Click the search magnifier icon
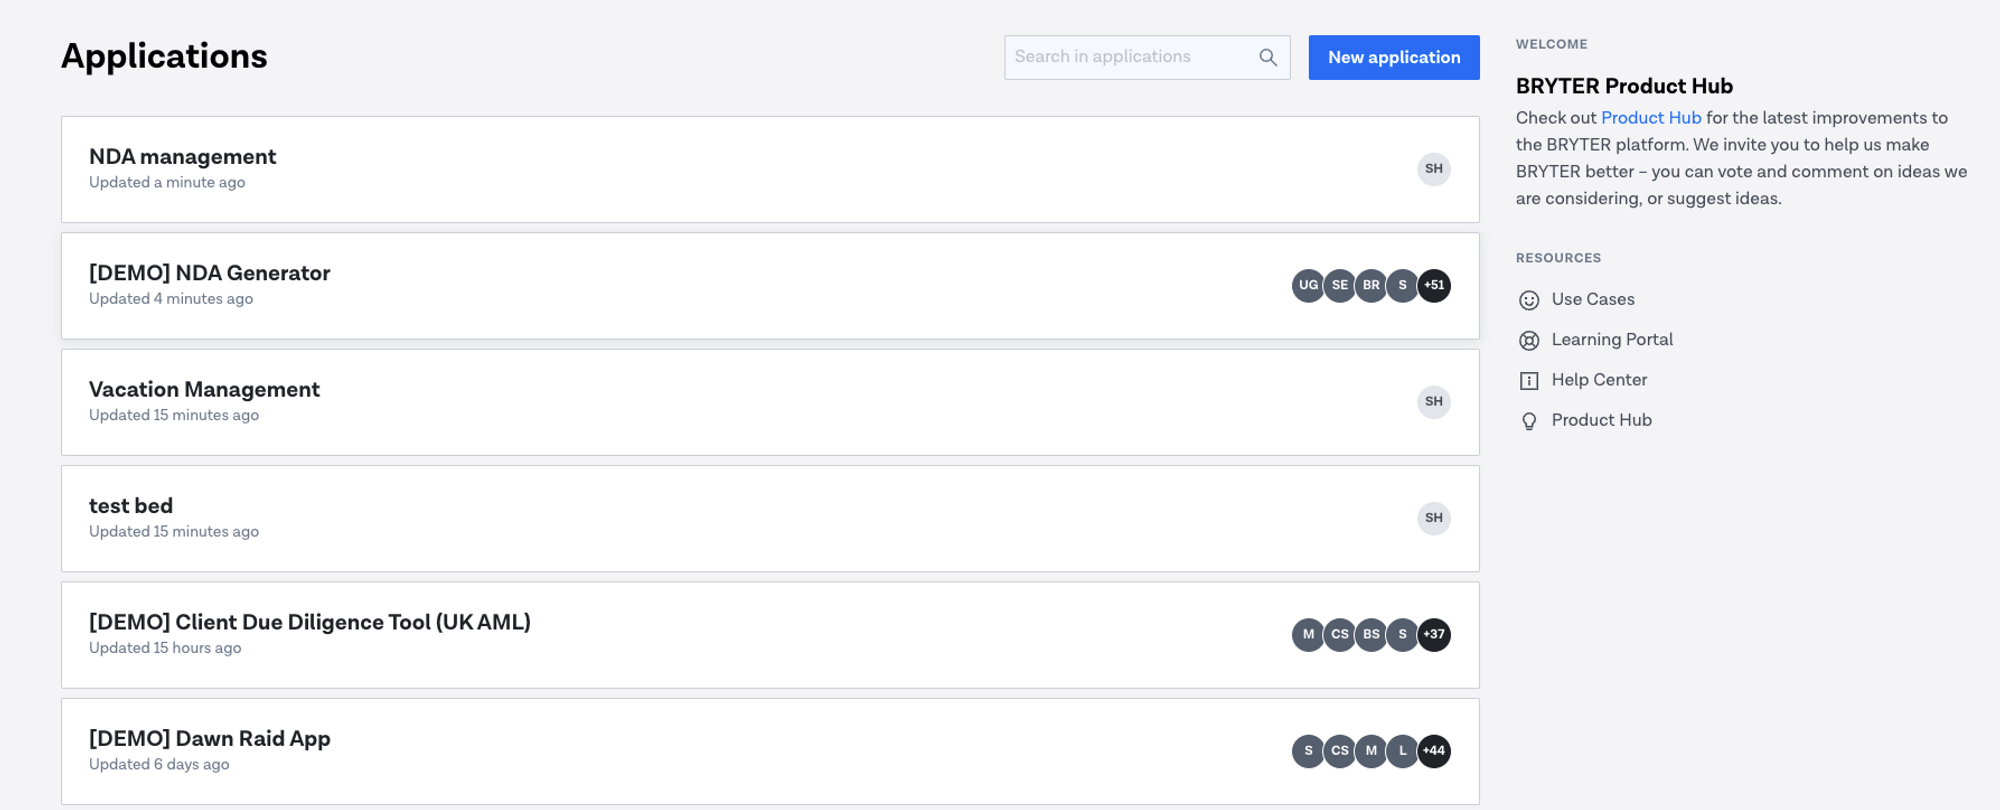Image resolution: width=2000 pixels, height=810 pixels. click(1267, 58)
